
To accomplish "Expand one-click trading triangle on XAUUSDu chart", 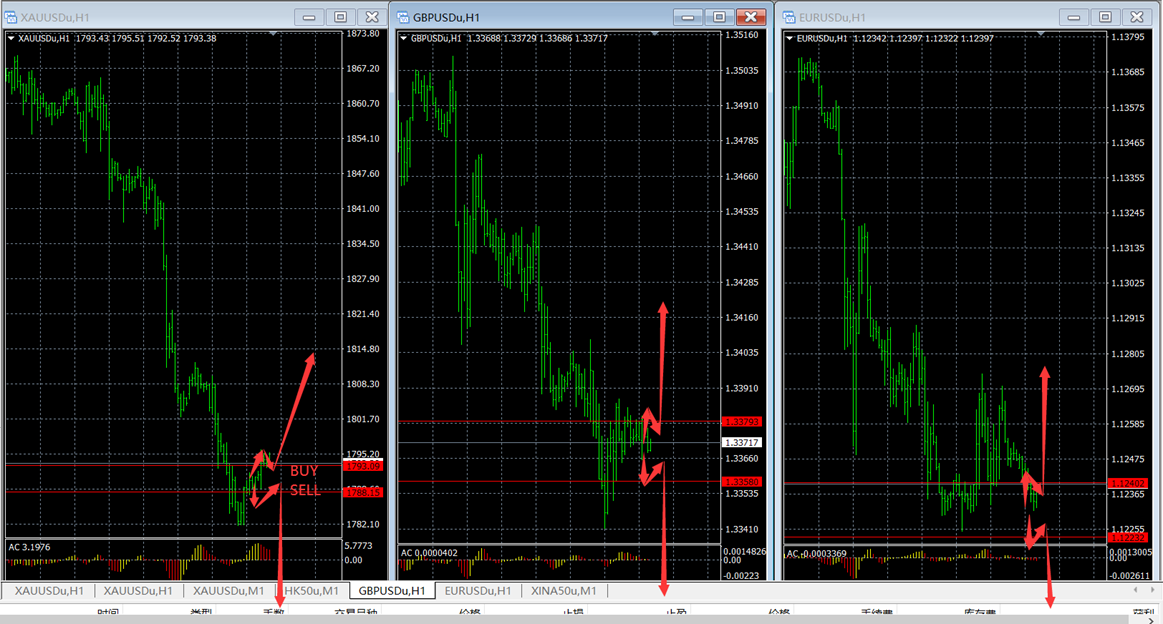I will click(11, 39).
